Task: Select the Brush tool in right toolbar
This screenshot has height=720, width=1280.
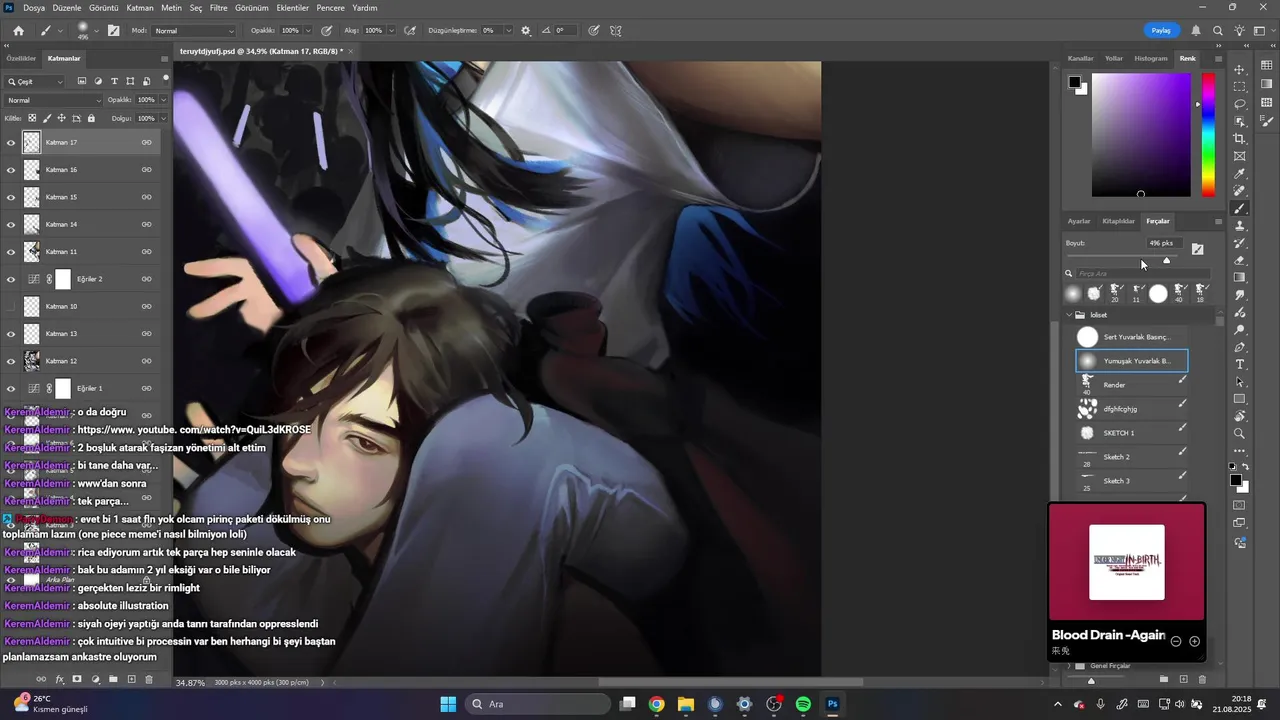Action: click(x=1240, y=209)
